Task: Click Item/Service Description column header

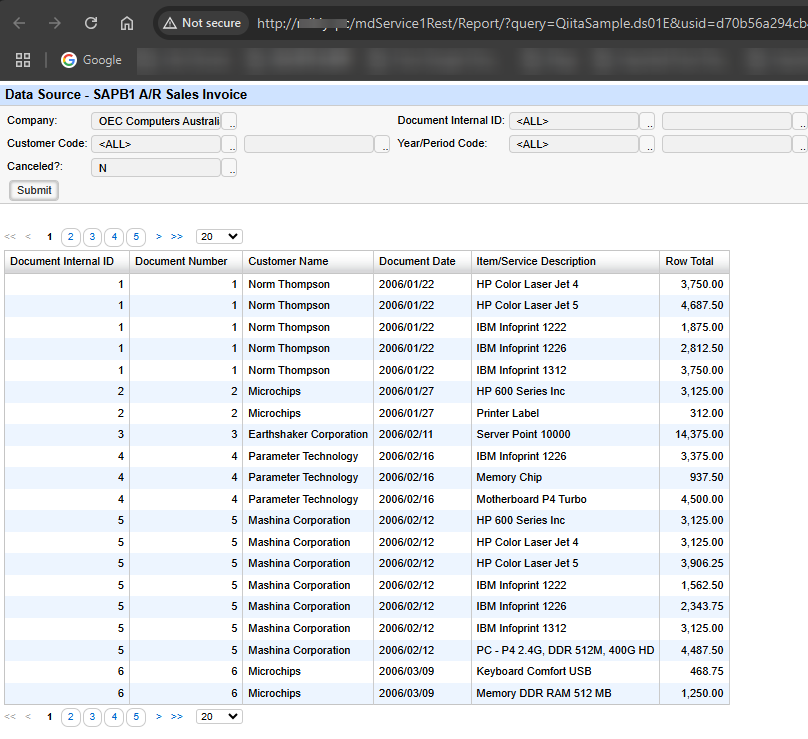Action: click(565, 262)
